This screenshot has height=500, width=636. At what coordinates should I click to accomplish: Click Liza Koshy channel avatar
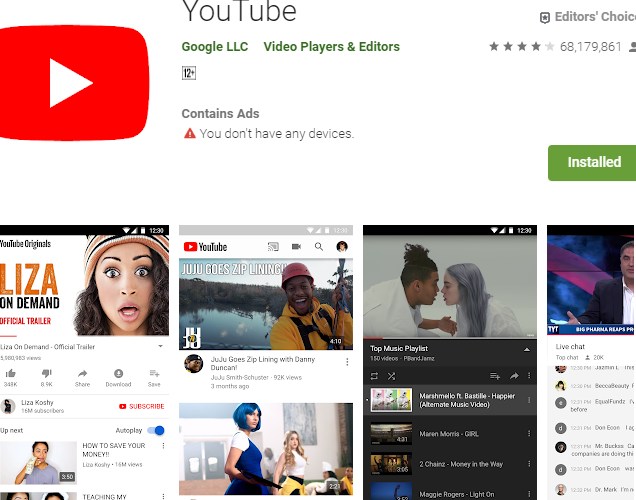point(8,406)
